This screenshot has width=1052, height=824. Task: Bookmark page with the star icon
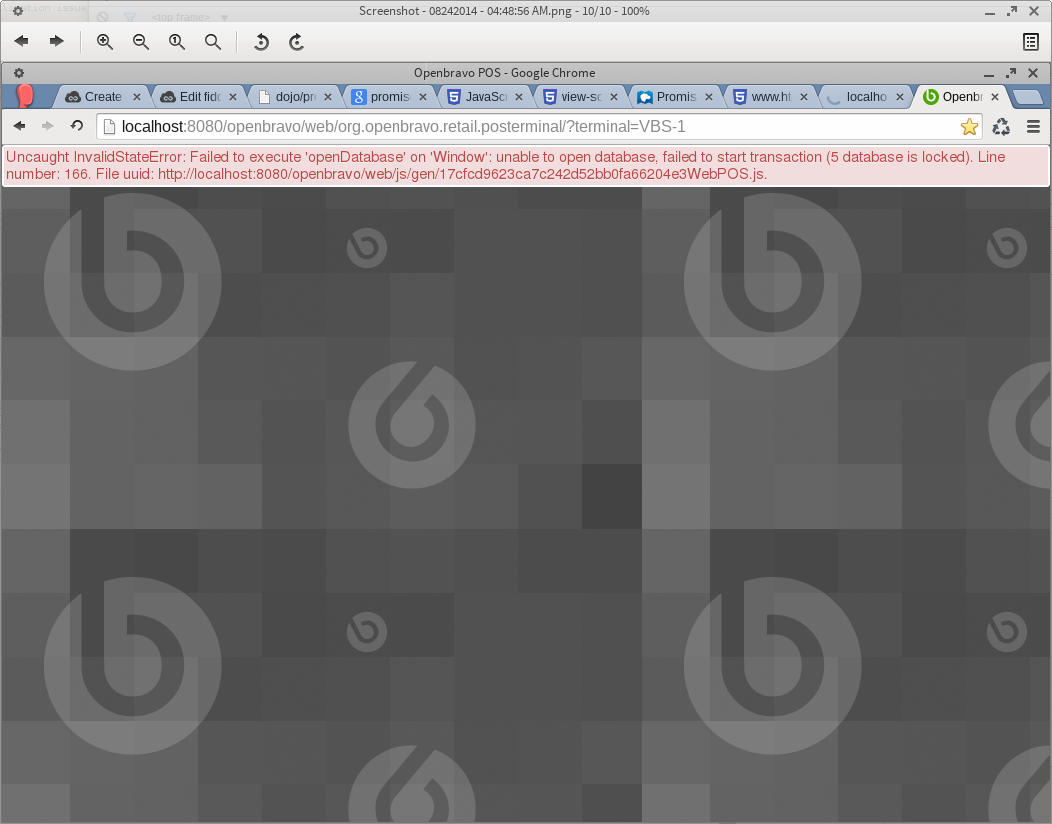[969, 126]
